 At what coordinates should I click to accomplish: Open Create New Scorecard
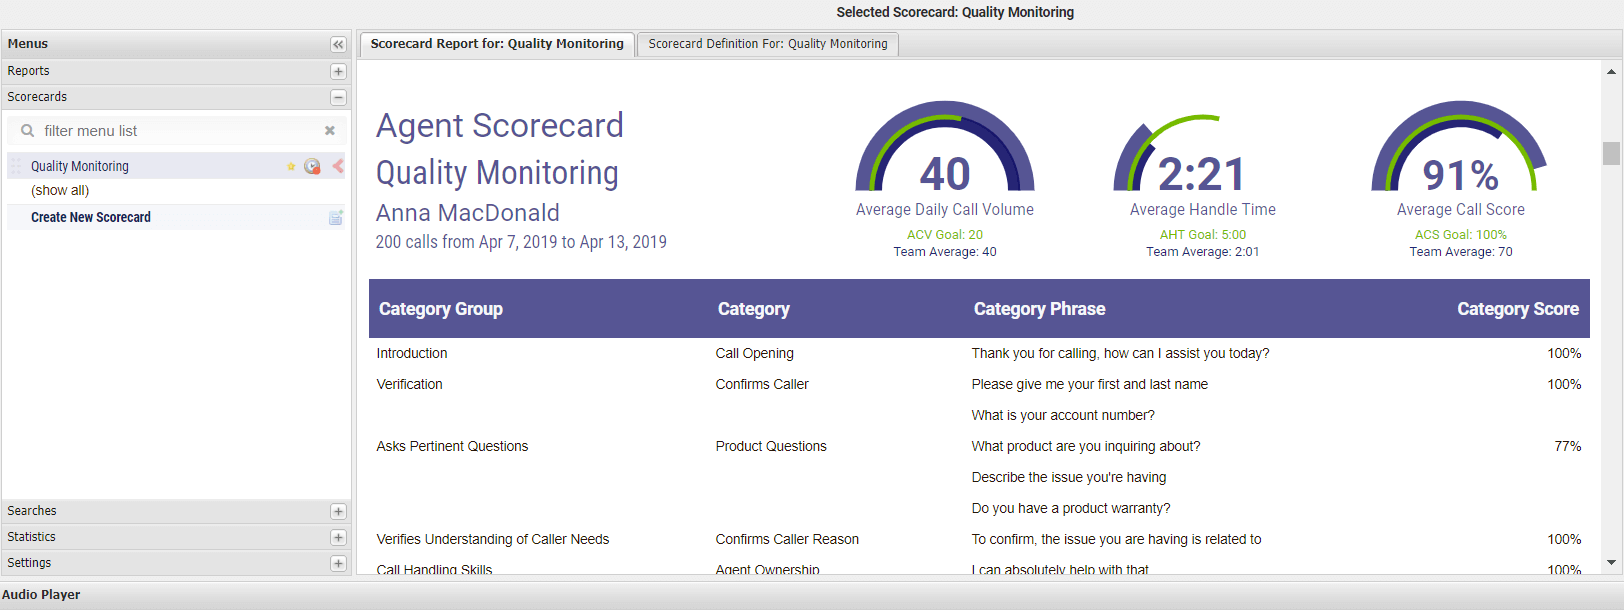pyautogui.click(x=91, y=218)
